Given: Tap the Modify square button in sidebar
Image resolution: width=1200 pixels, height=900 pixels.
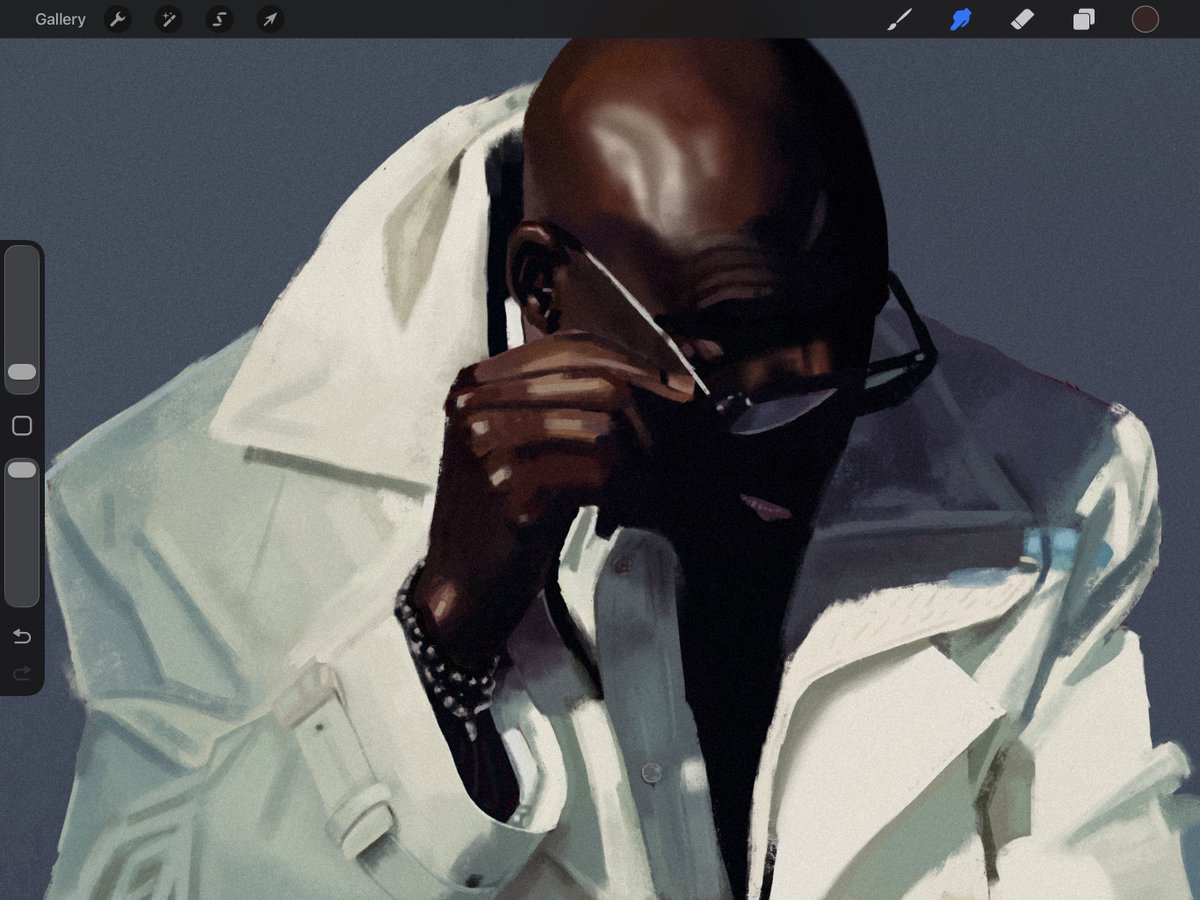Looking at the screenshot, I should [x=22, y=426].
